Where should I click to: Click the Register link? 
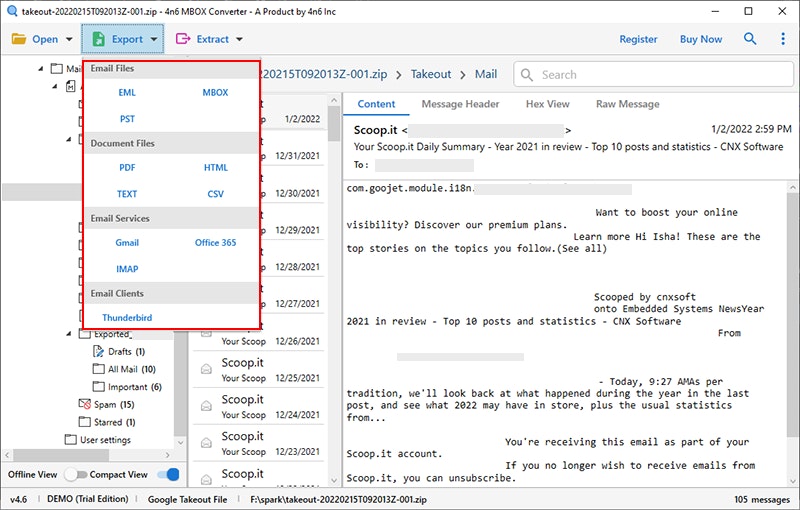[x=638, y=39]
